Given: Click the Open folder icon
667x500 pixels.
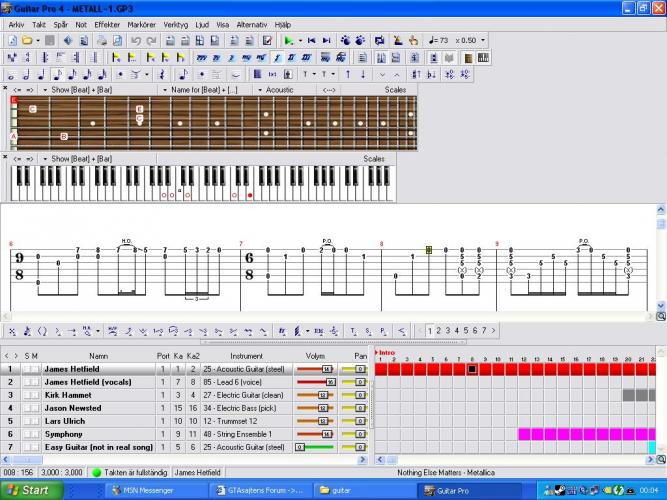Looking at the screenshot, I should pyautogui.click(x=27, y=40).
